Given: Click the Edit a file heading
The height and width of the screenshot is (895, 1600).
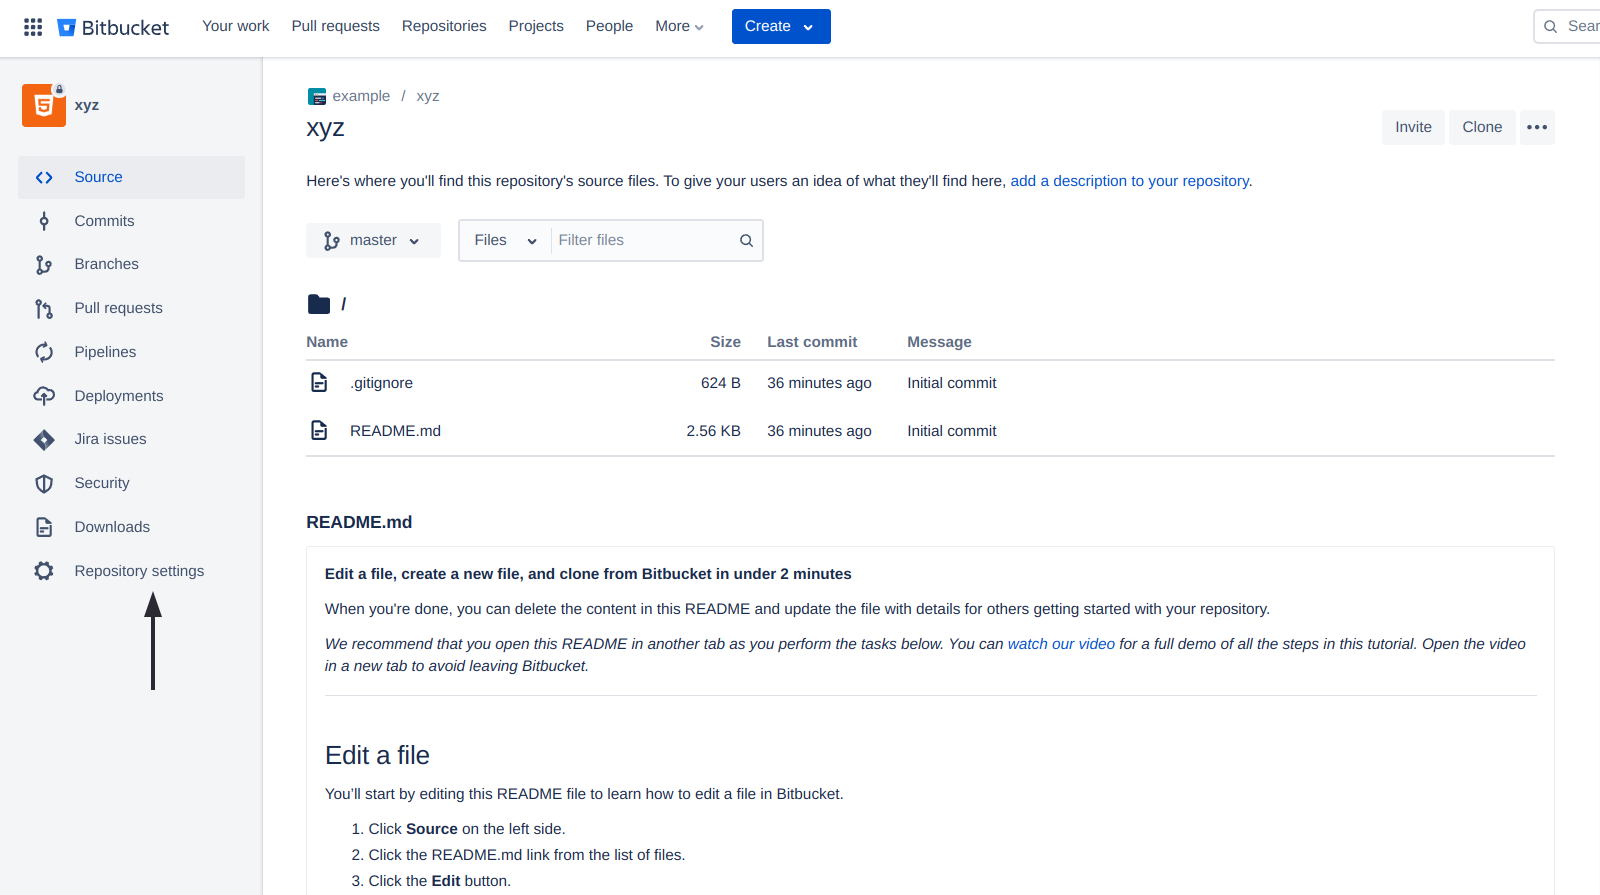Looking at the screenshot, I should [377, 755].
